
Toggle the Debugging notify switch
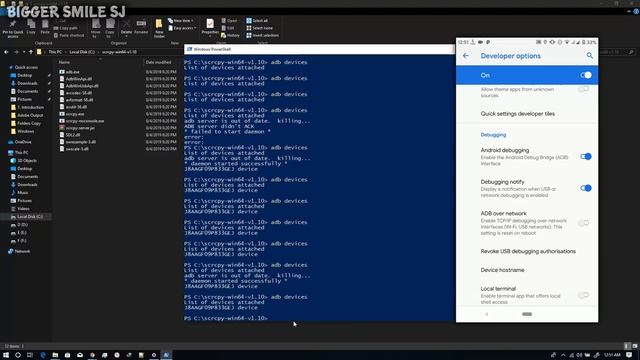(586, 188)
